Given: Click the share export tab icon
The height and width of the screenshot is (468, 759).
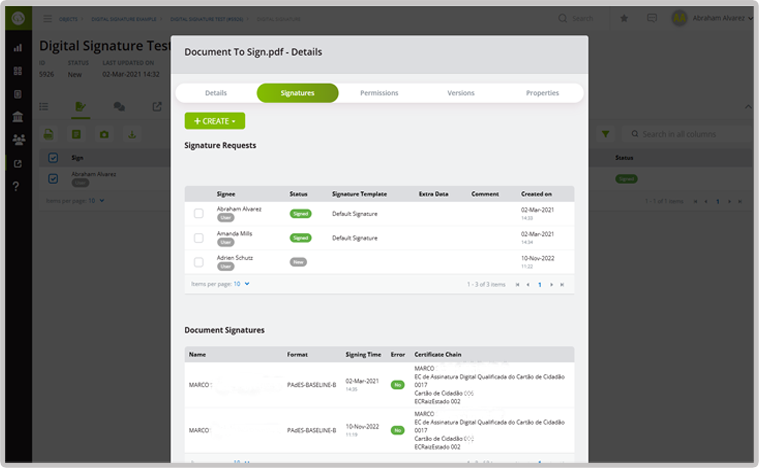Looking at the screenshot, I should click(157, 106).
